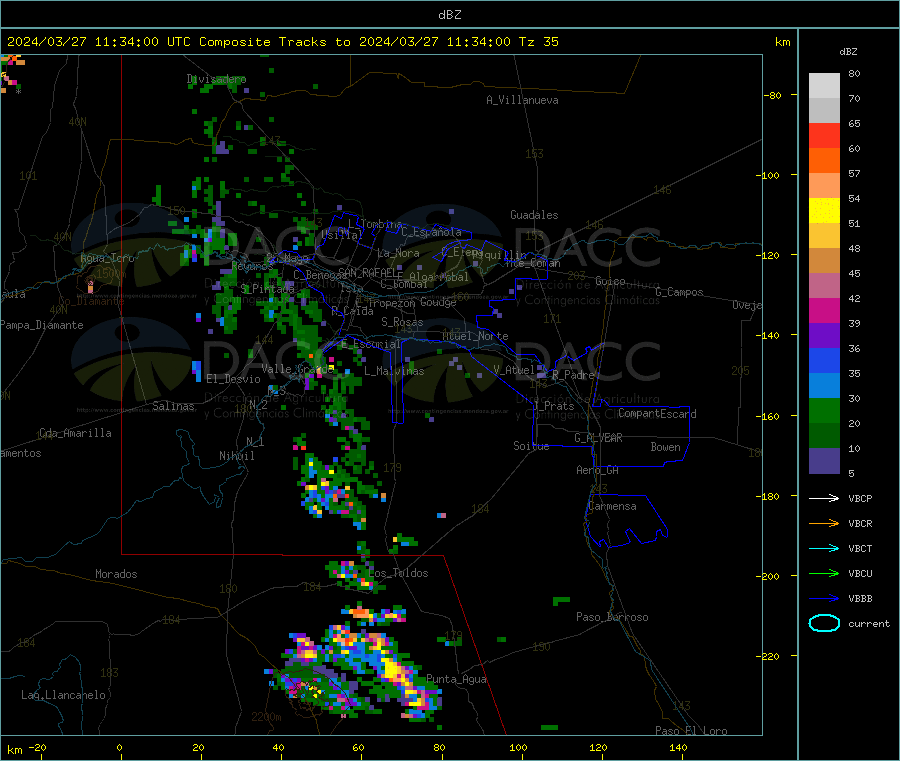
Task: Click the cyan 'current' ellipse symbol
Action: coord(824,623)
